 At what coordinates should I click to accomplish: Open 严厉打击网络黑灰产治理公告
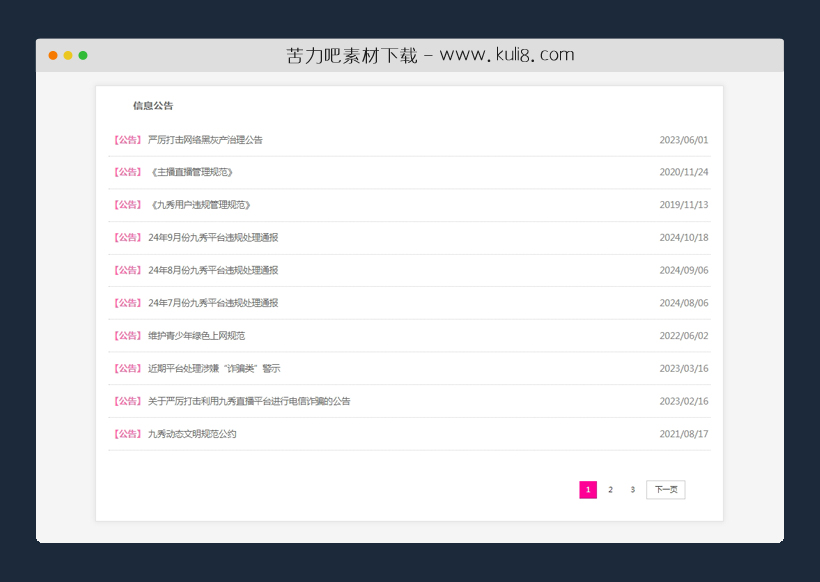[x=203, y=139]
